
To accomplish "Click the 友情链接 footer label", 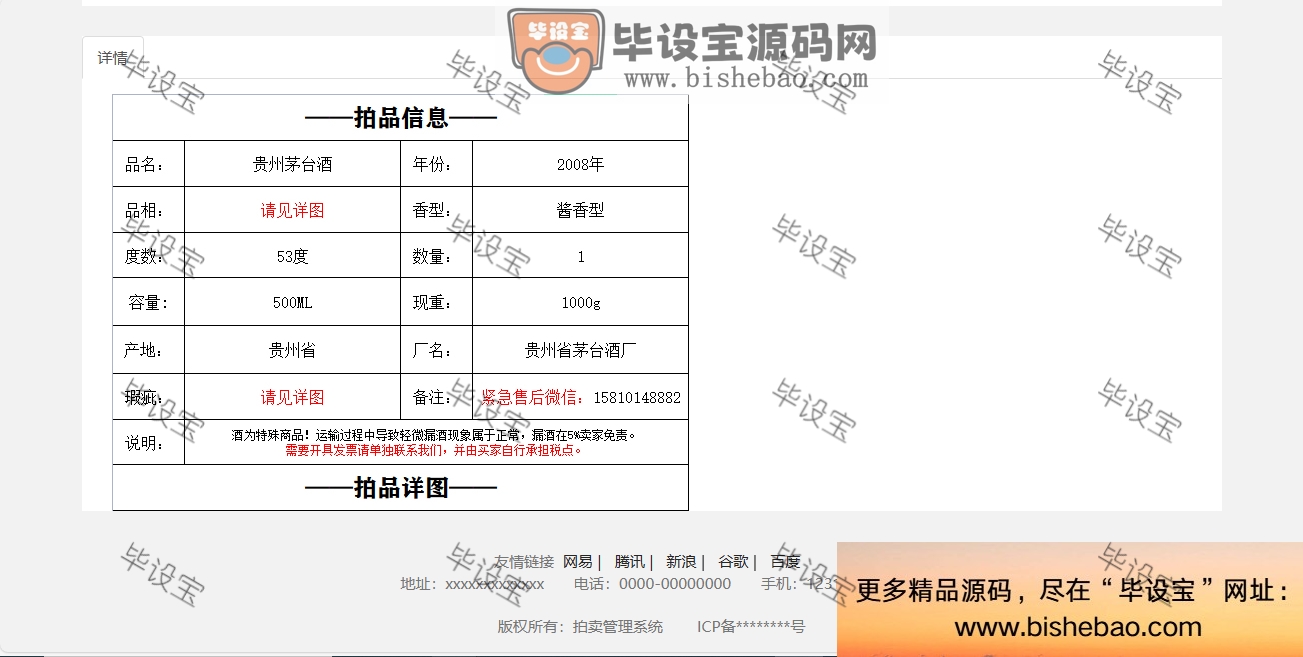I will tap(524, 562).
